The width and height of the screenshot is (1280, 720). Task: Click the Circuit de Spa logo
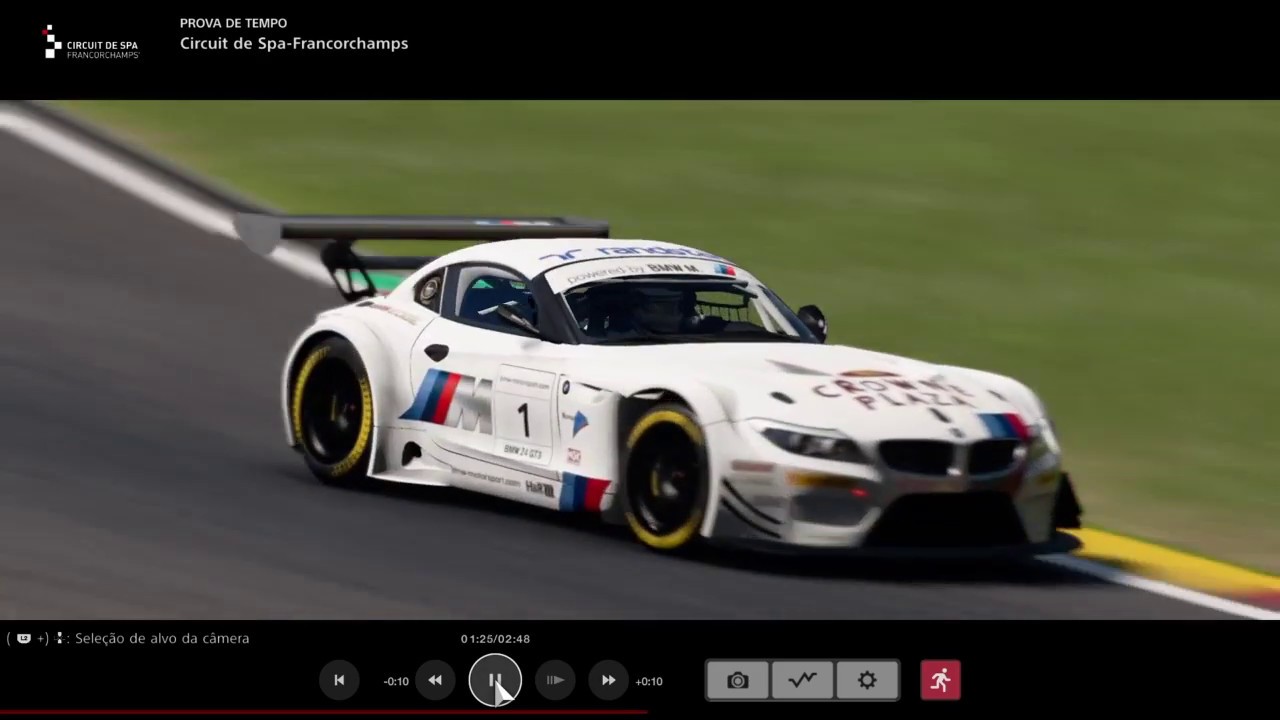pyautogui.click(x=91, y=43)
